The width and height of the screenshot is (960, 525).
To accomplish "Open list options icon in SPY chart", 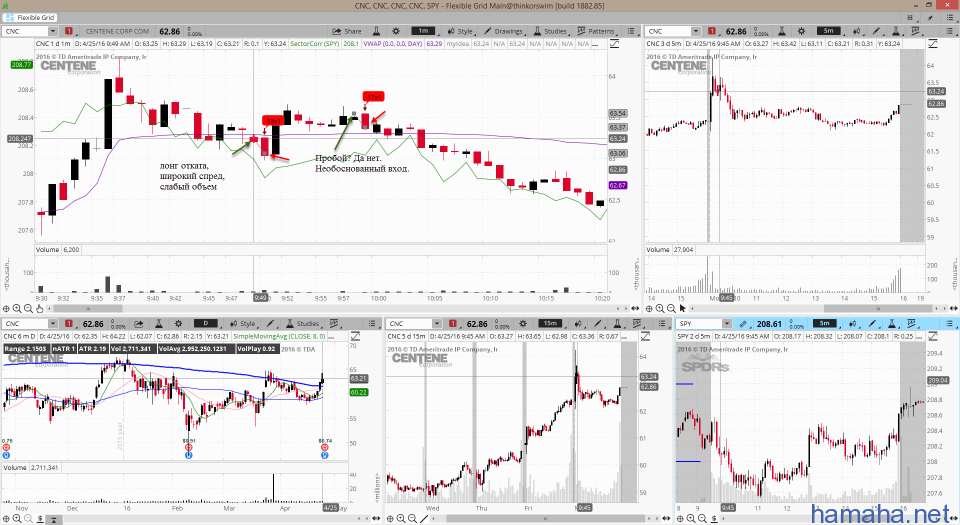I will pos(950,324).
